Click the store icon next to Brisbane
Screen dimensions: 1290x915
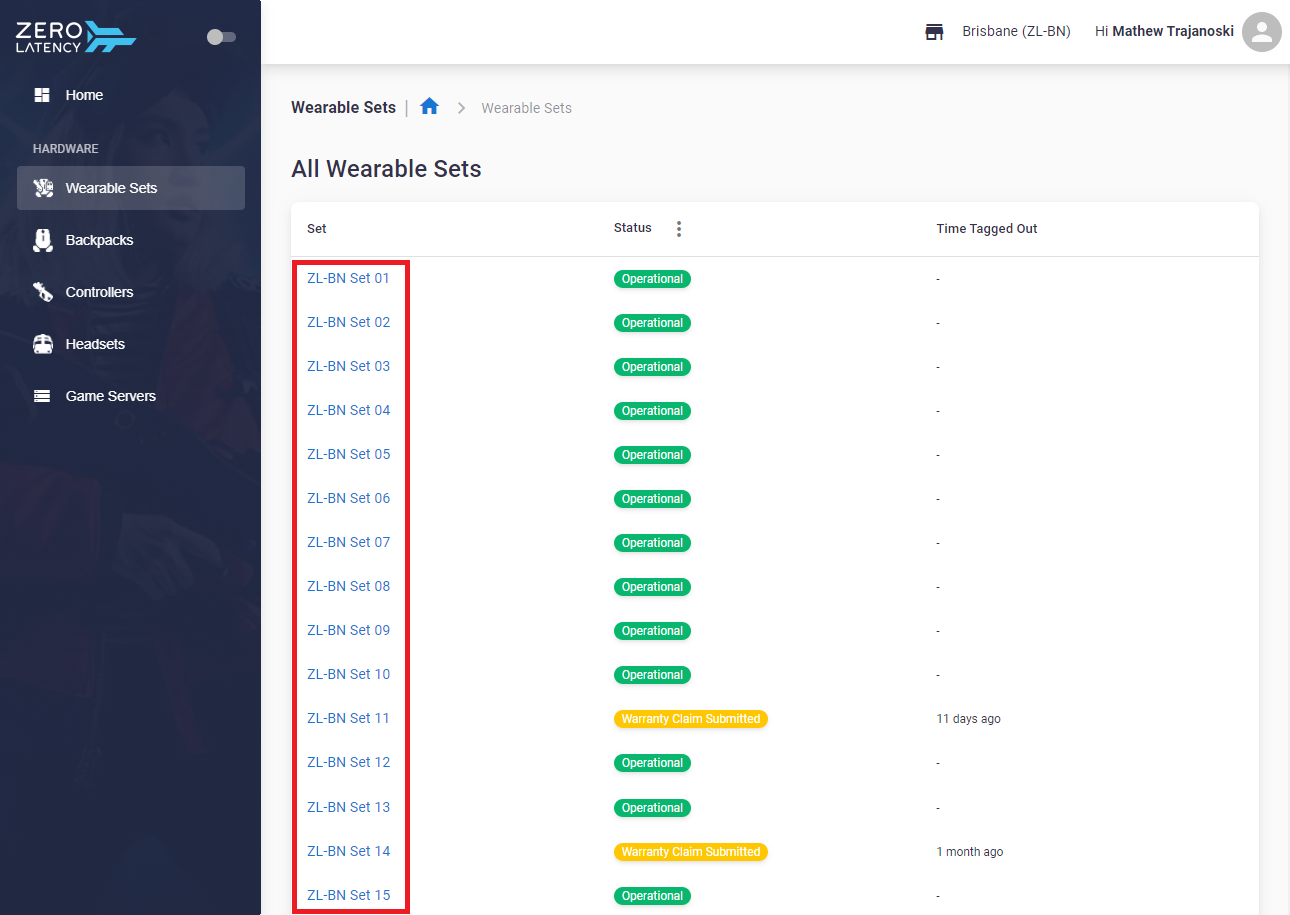pyautogui.click(x=934, y=32)
